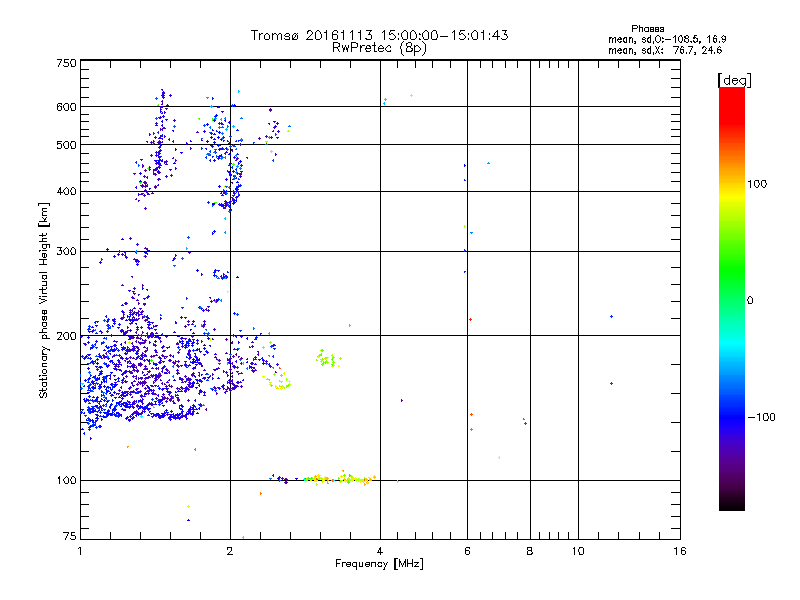Click the y-axis tick label '75'

pos(70,536)
